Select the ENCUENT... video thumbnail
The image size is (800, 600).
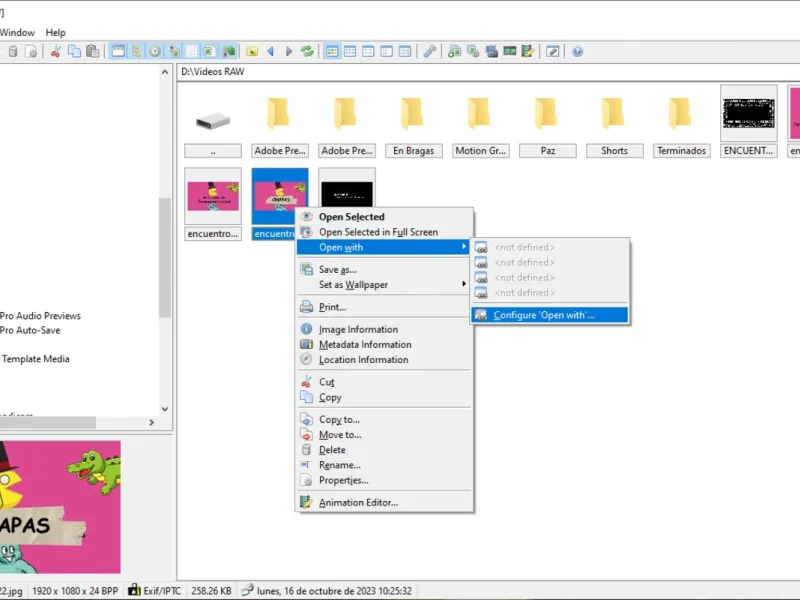tap(748, 122)
